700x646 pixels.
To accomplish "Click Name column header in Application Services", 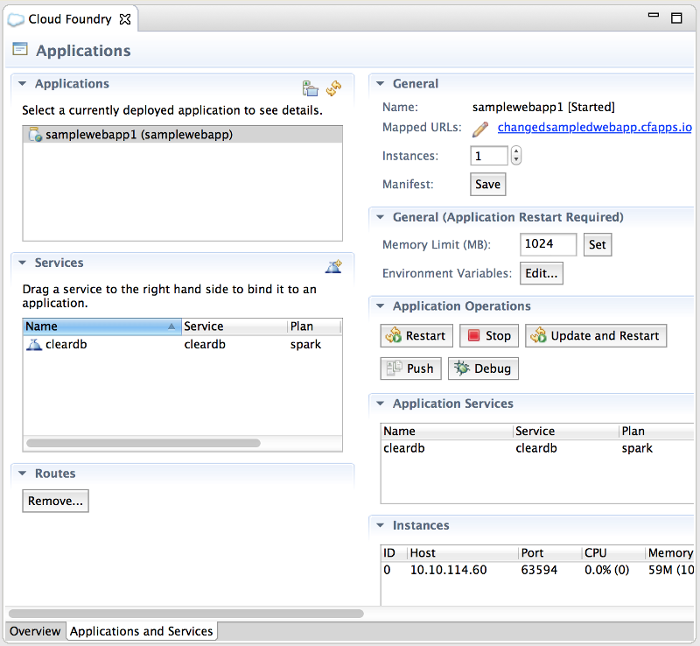I will pos(447,431).
